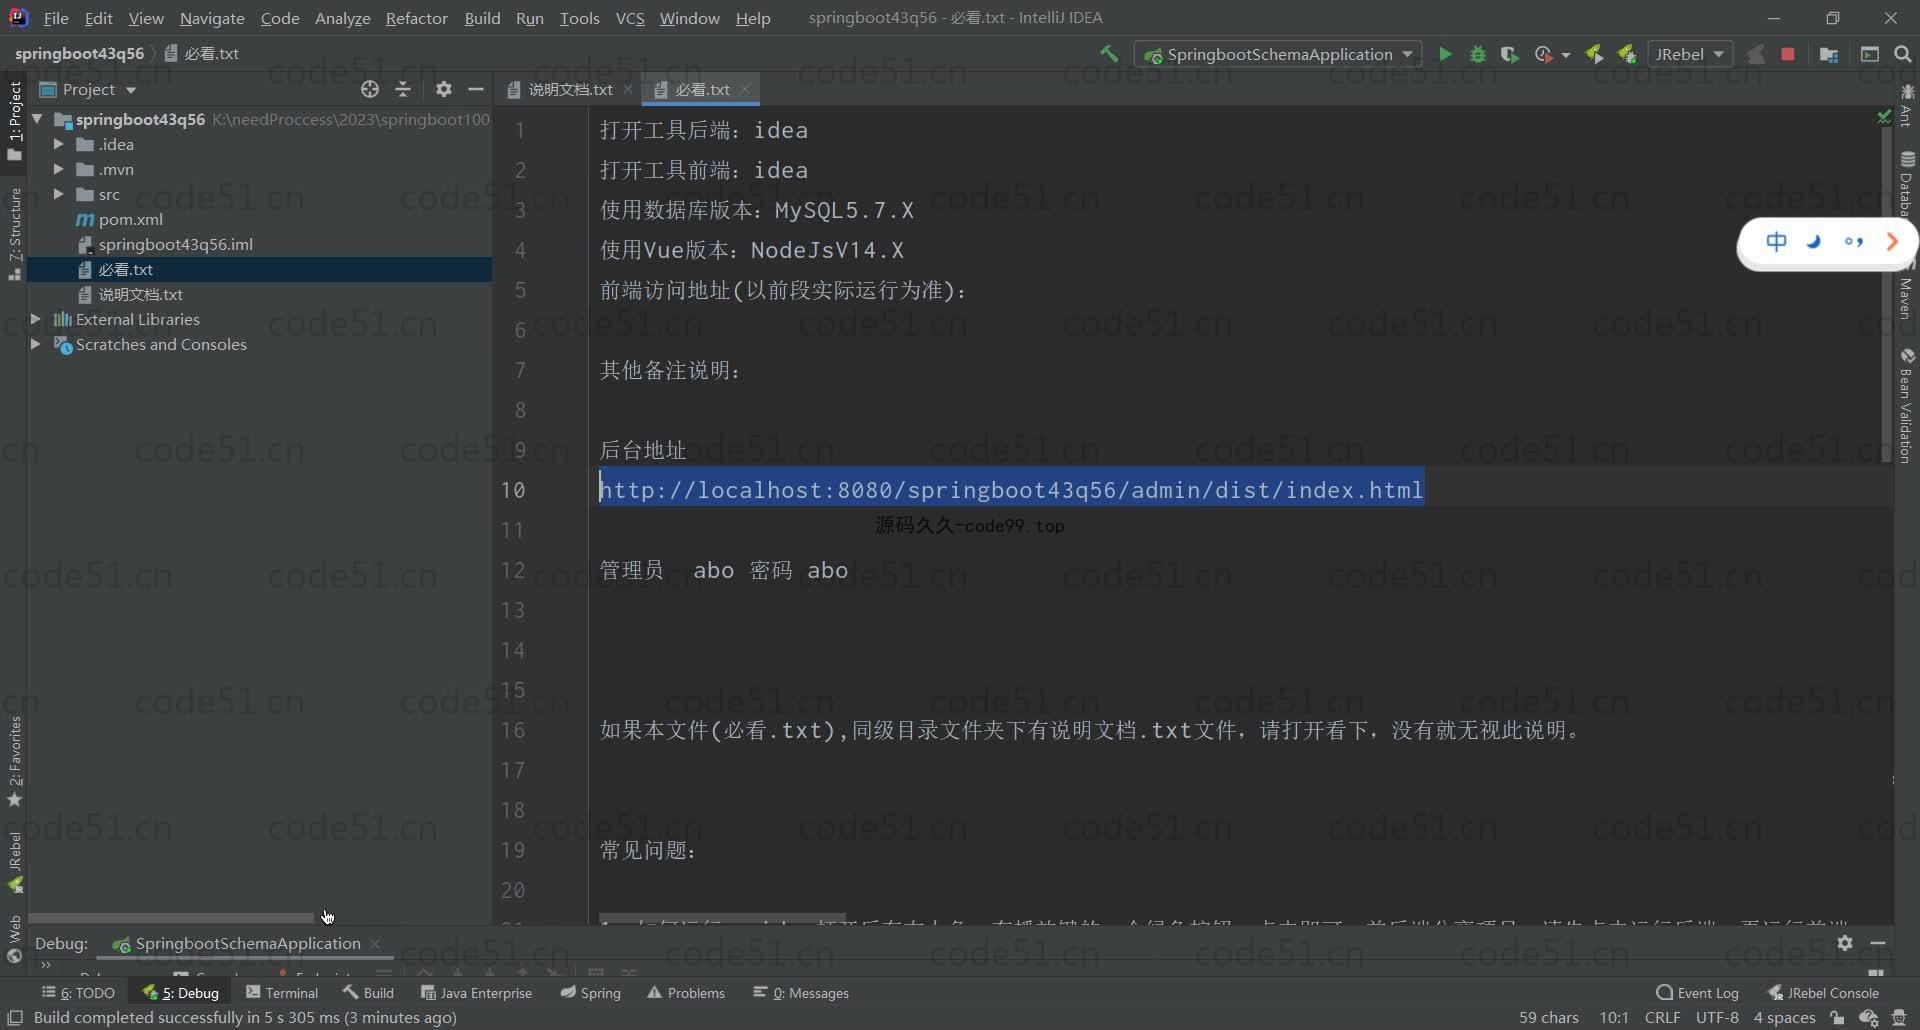1920x1030 pixels.
Task: Open Search Everywhere magnifier icon
Action: pos(1903,54)
